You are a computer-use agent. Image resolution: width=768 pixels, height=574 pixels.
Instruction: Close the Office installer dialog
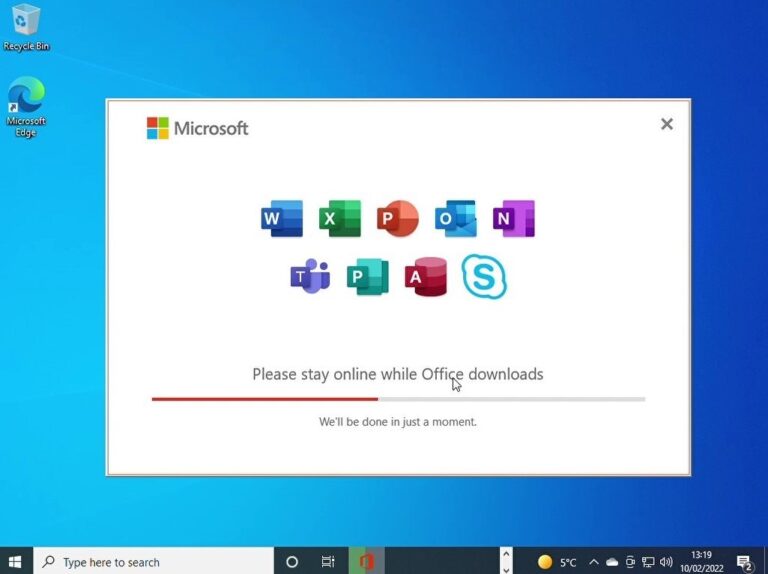pyautogui.click(x=667, y=124)
